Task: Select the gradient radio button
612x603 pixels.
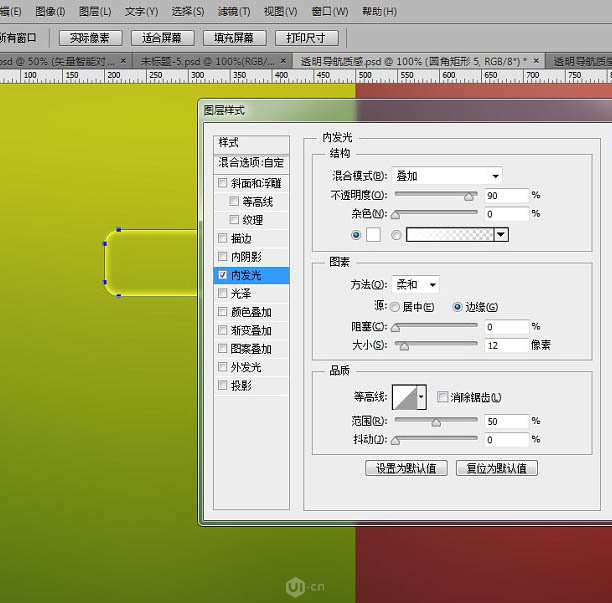Action: pyautogui.click(x=396, y=235)
